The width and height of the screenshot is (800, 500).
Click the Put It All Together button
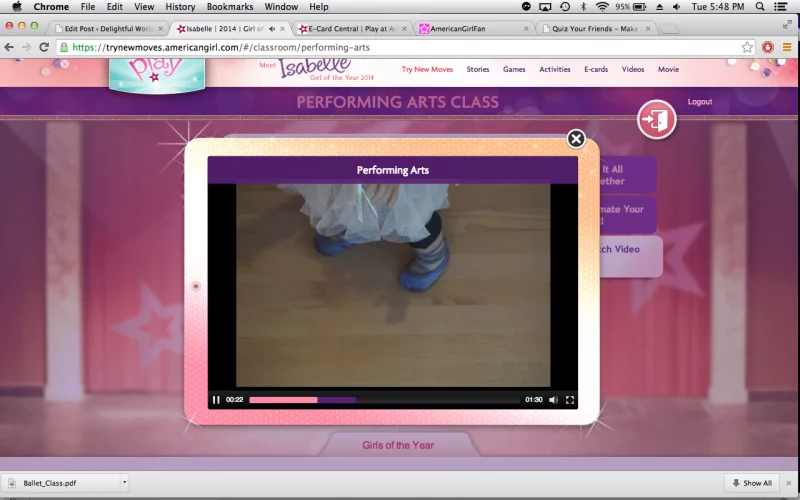(628, 175)
